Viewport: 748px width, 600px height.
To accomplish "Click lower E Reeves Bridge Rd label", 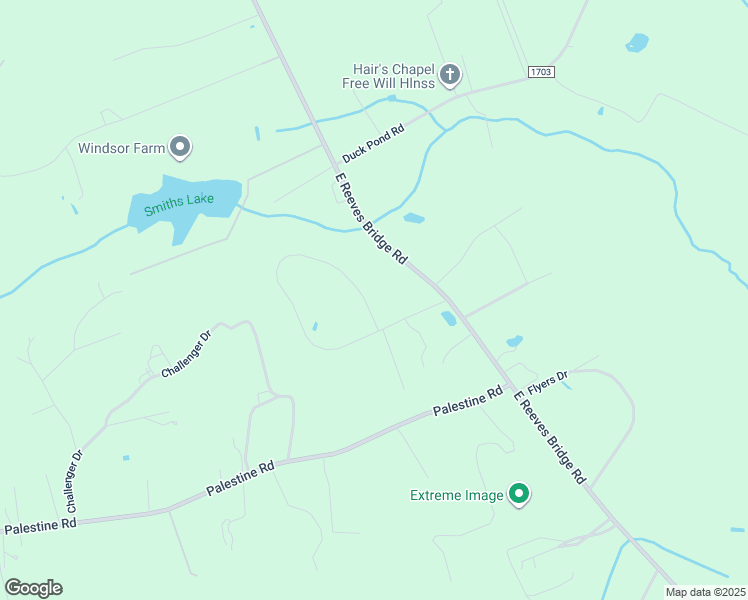I will tap(549, 437).
